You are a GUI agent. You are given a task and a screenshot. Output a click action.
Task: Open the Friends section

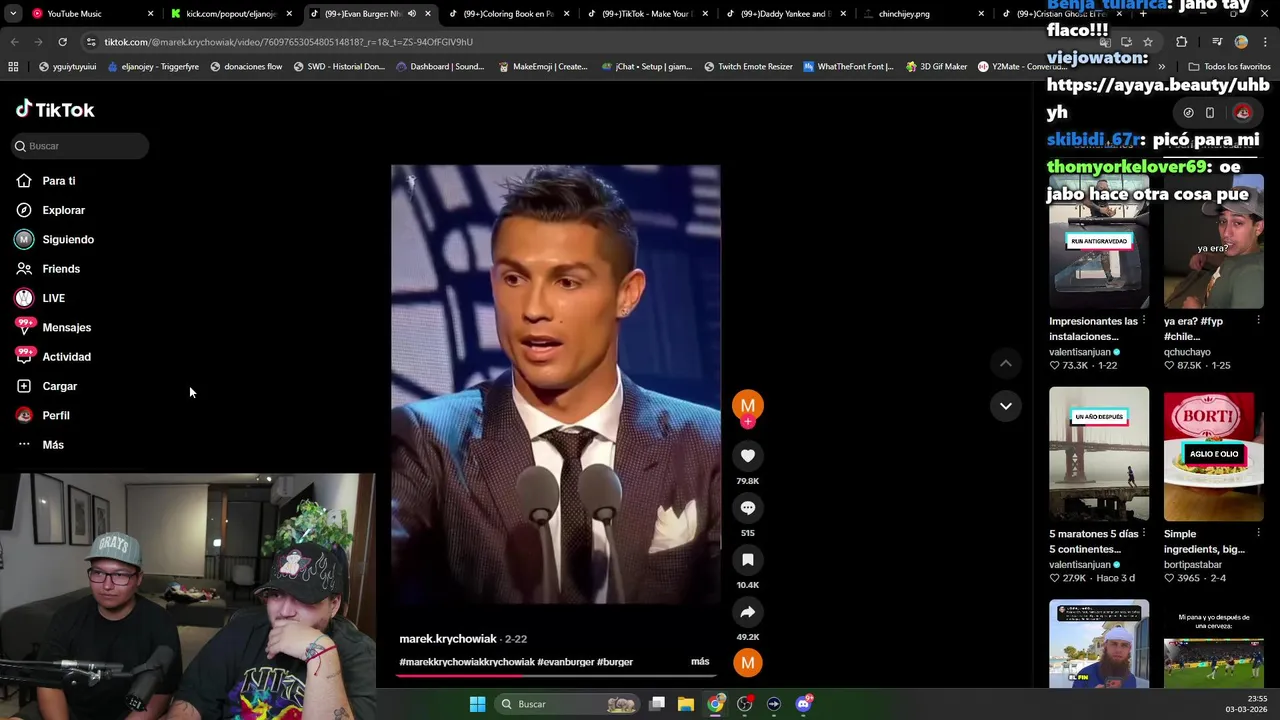(48, 269)
